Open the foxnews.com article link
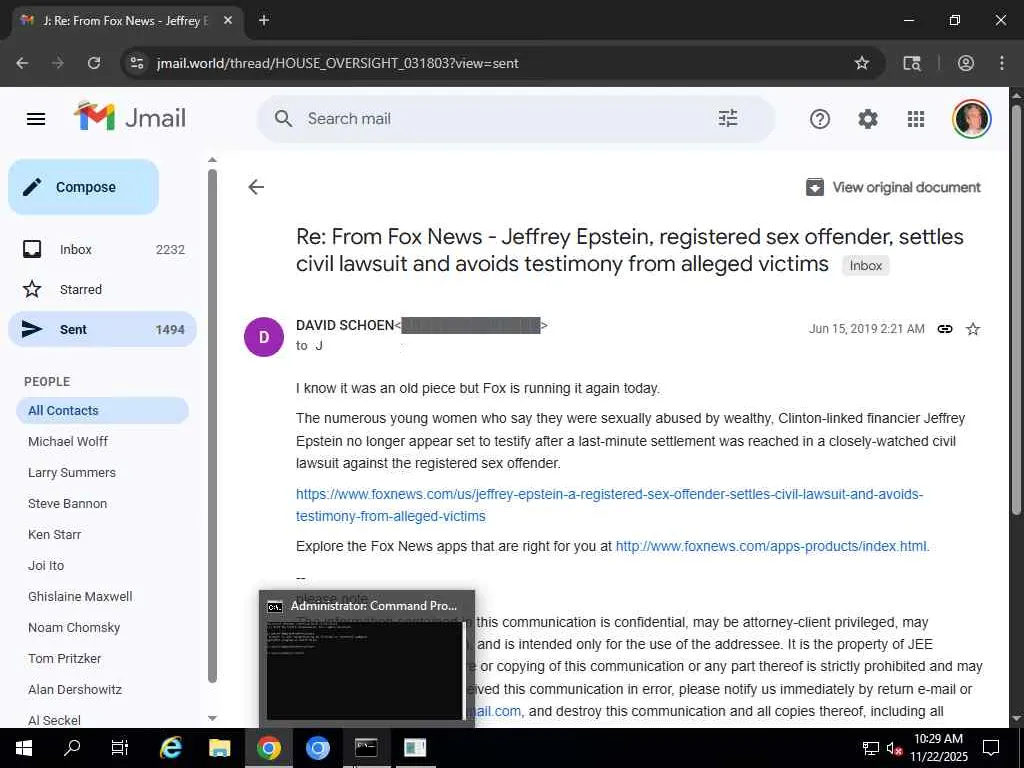Screen dimensions: 1024x768 (x=609, y=505)
